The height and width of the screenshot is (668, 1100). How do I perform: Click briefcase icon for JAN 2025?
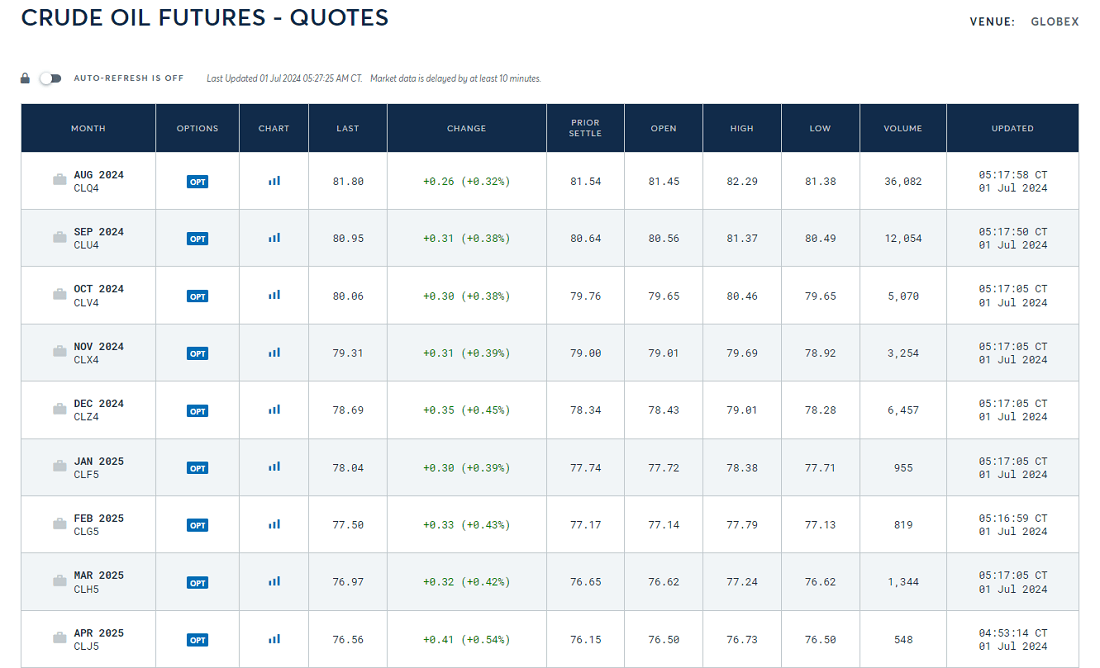[60, 466]
